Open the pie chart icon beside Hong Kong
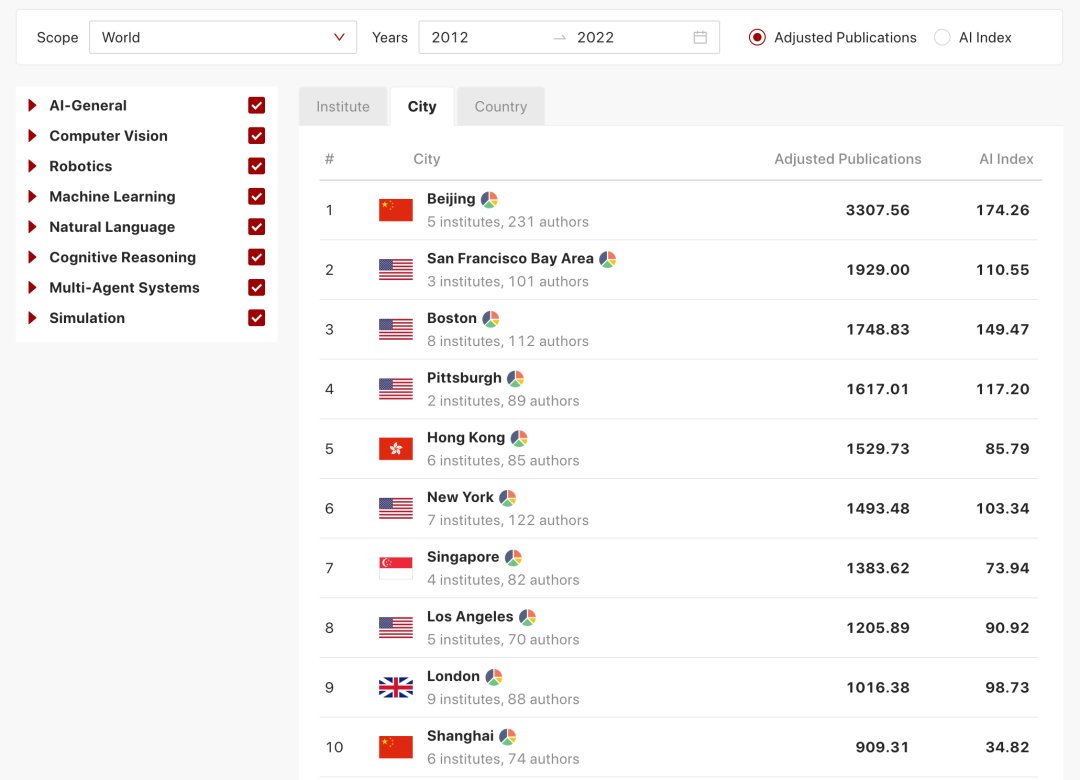This screenshot has width=1080, height=780. coord(519,438)
